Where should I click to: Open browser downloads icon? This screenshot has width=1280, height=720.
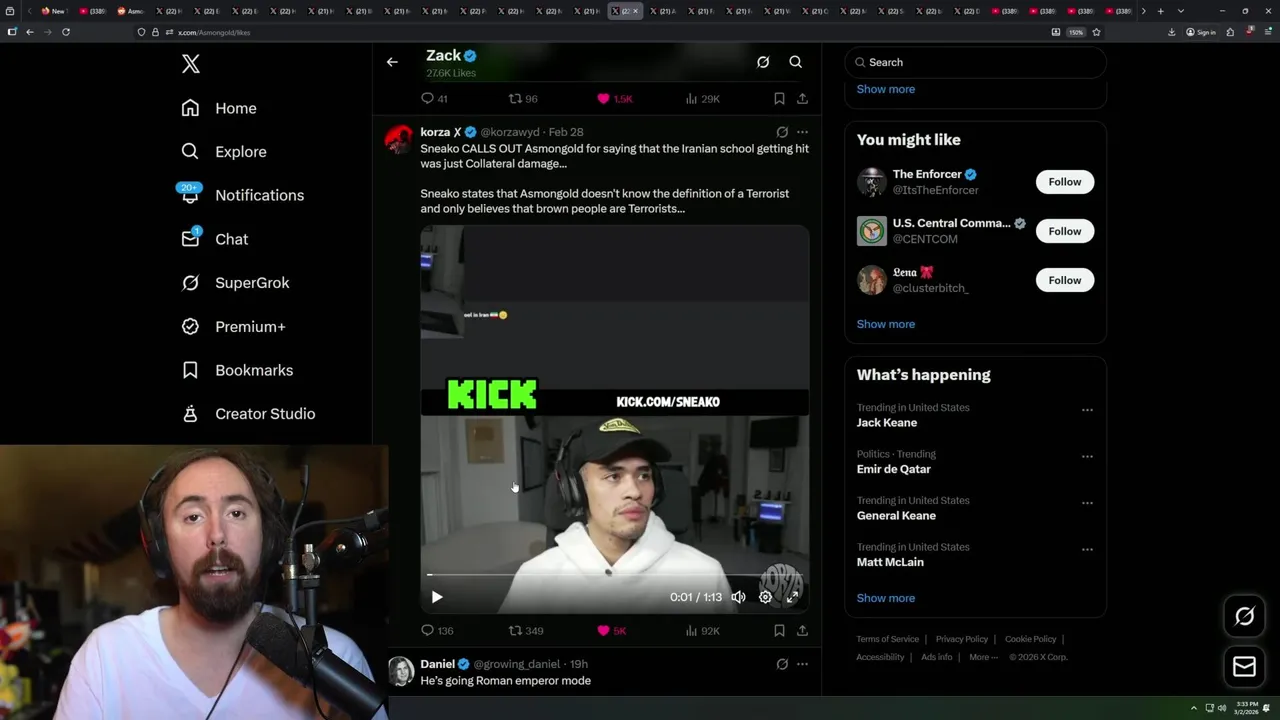1172,32
